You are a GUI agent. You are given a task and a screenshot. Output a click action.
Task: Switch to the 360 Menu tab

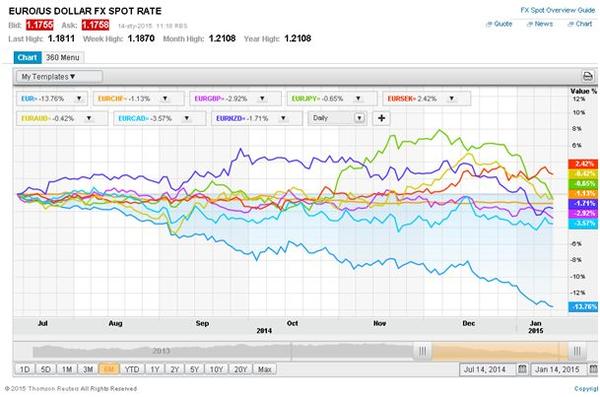[63, 57]
